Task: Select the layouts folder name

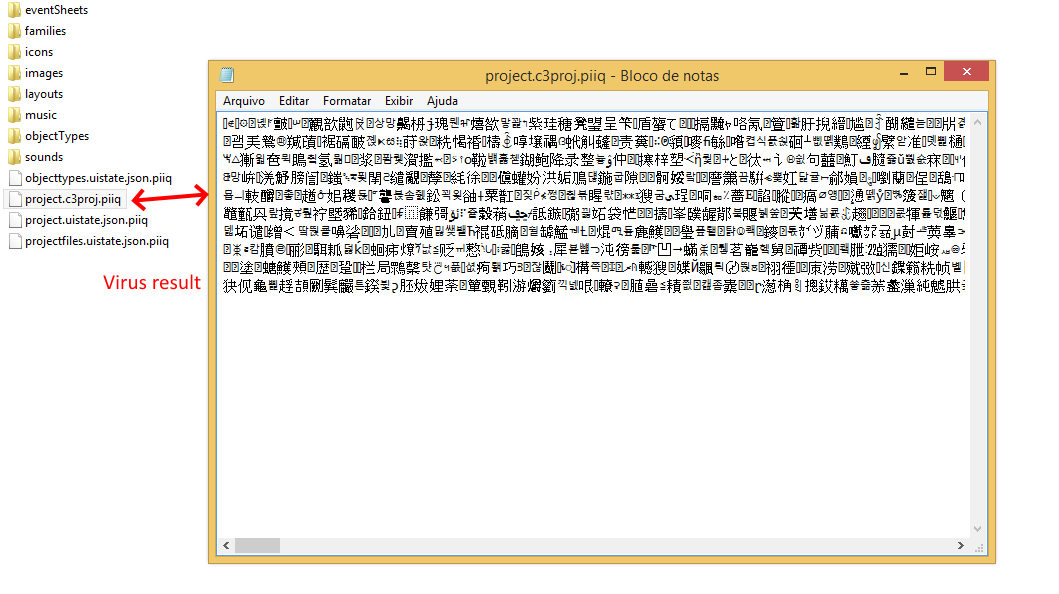Action: pos(44,94)
